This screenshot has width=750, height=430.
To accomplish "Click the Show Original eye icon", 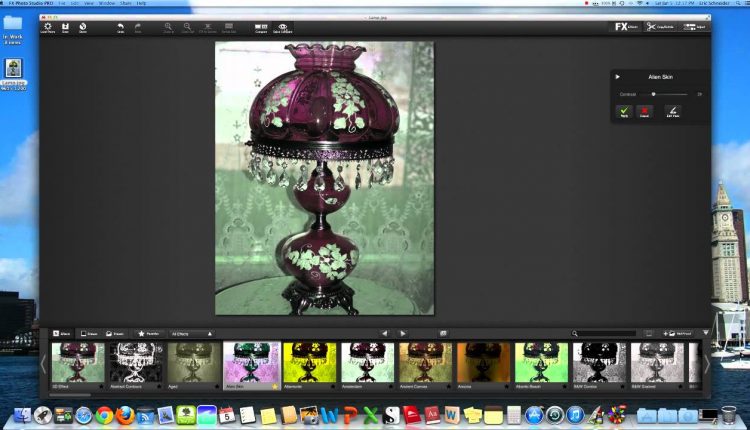I will 283,28.
